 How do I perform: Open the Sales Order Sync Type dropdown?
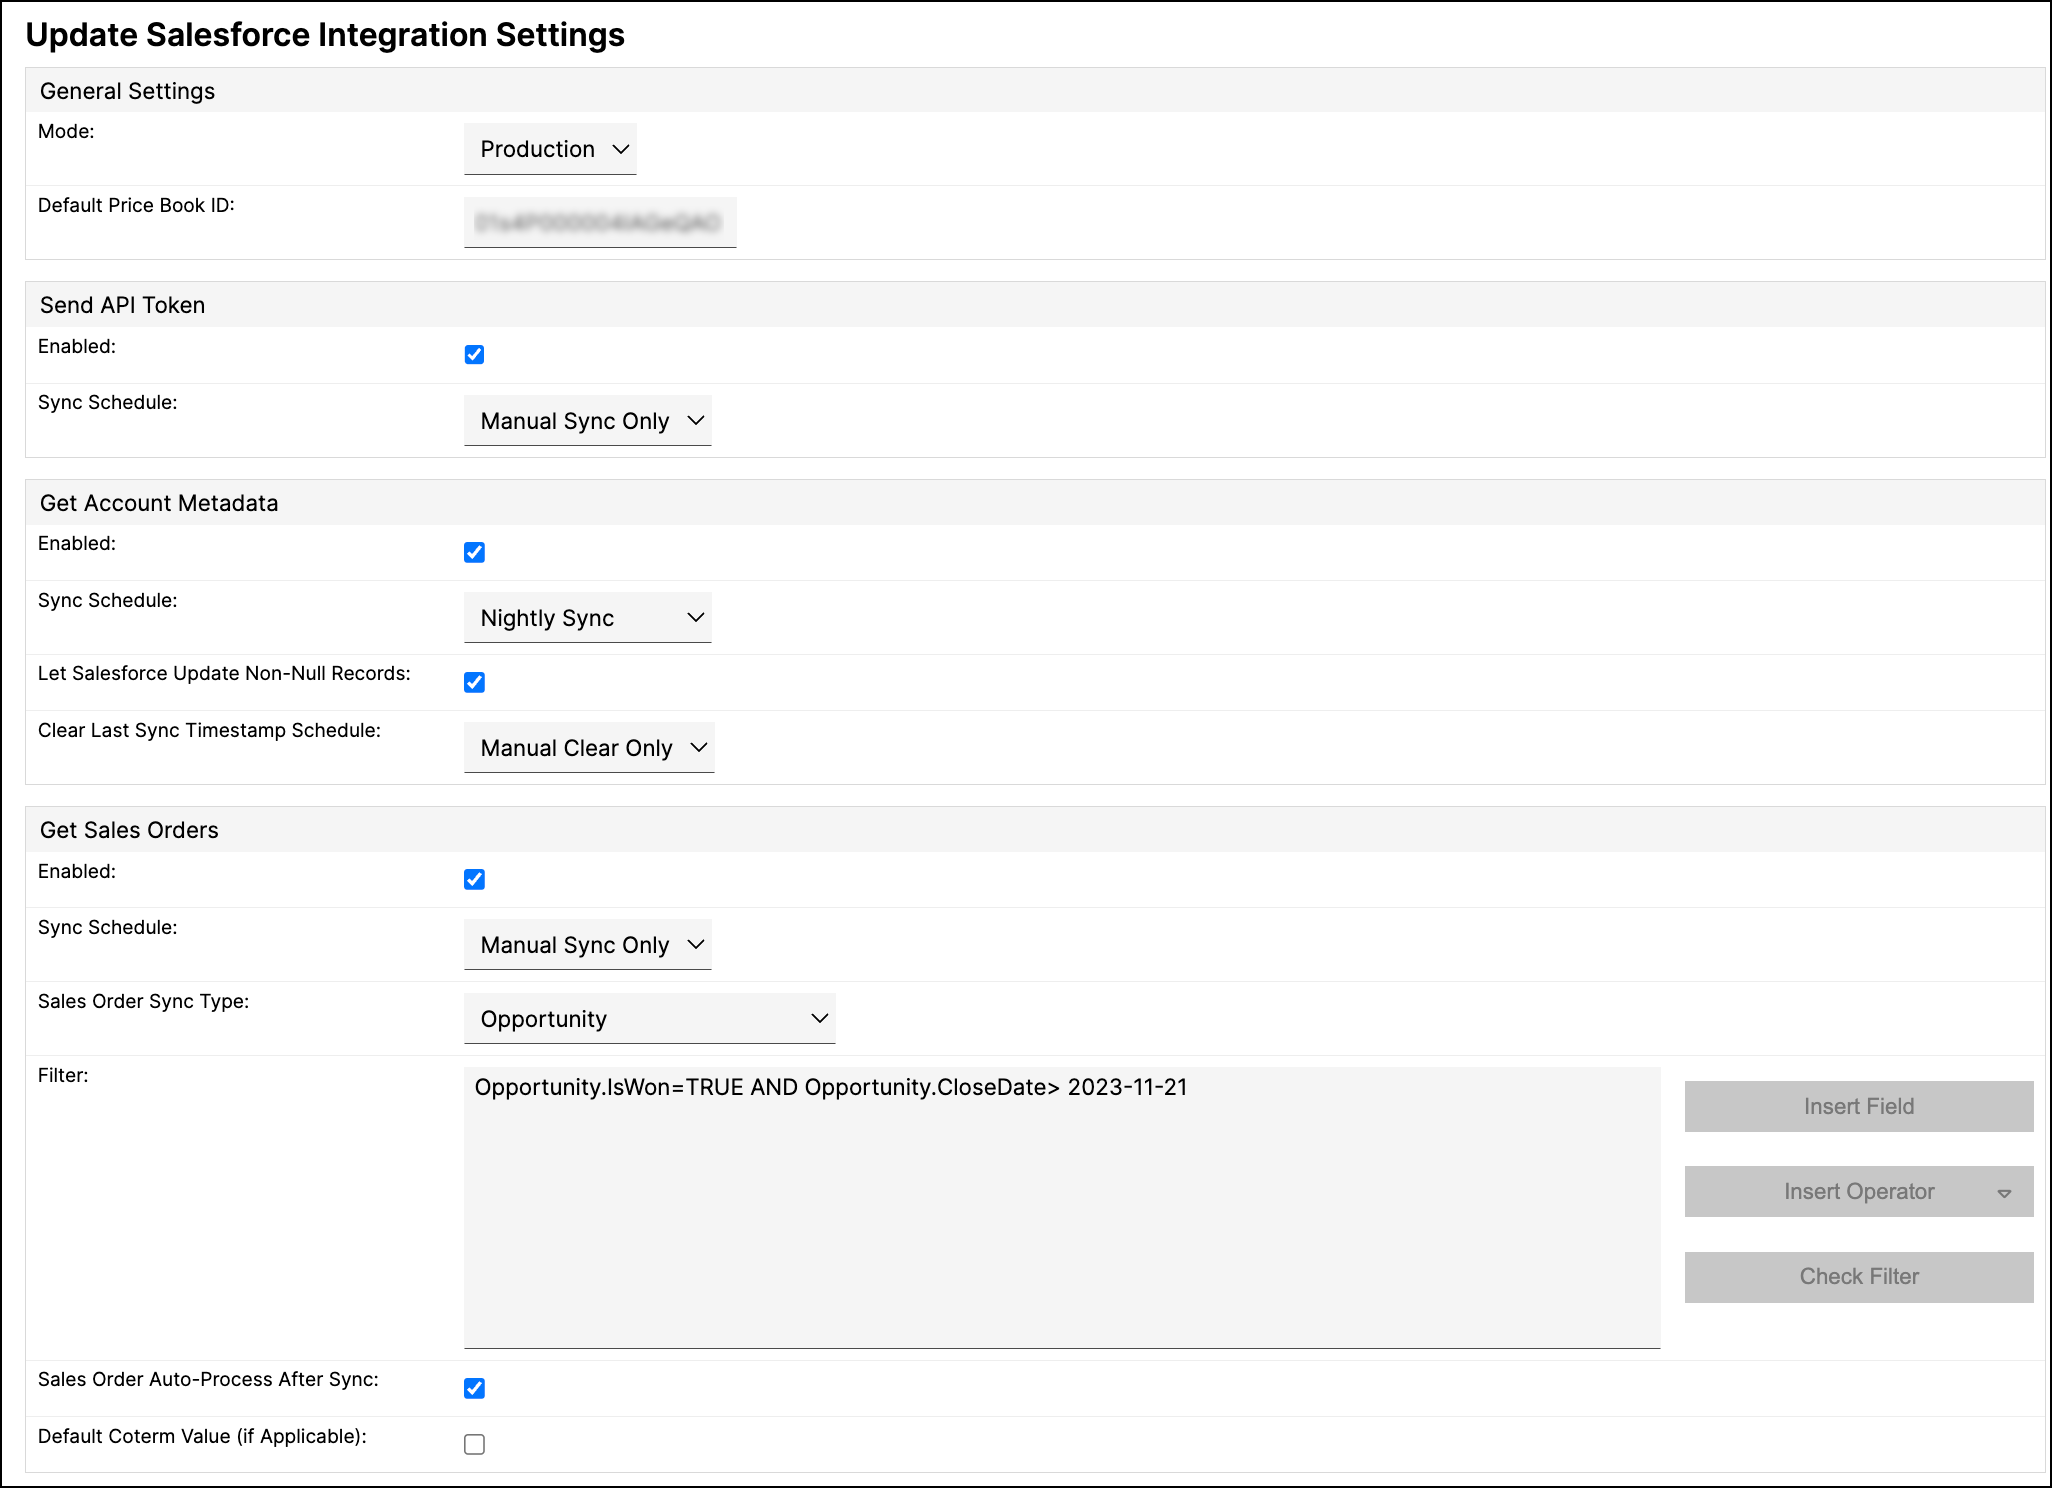coord(650,1019)
